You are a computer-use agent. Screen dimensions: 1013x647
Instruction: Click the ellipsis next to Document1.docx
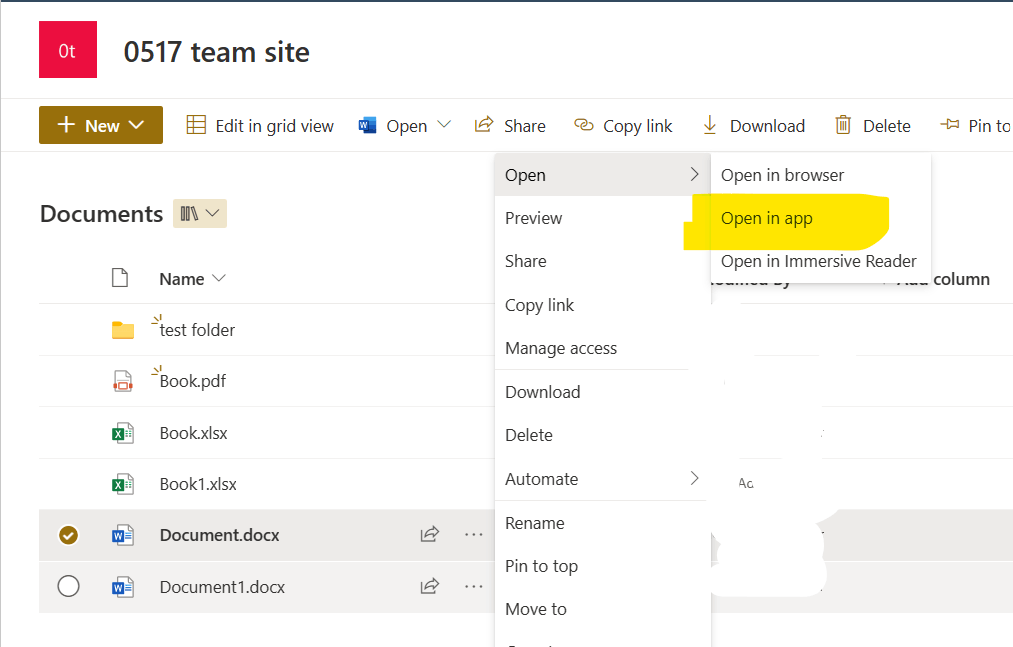[x=473, y=587]
